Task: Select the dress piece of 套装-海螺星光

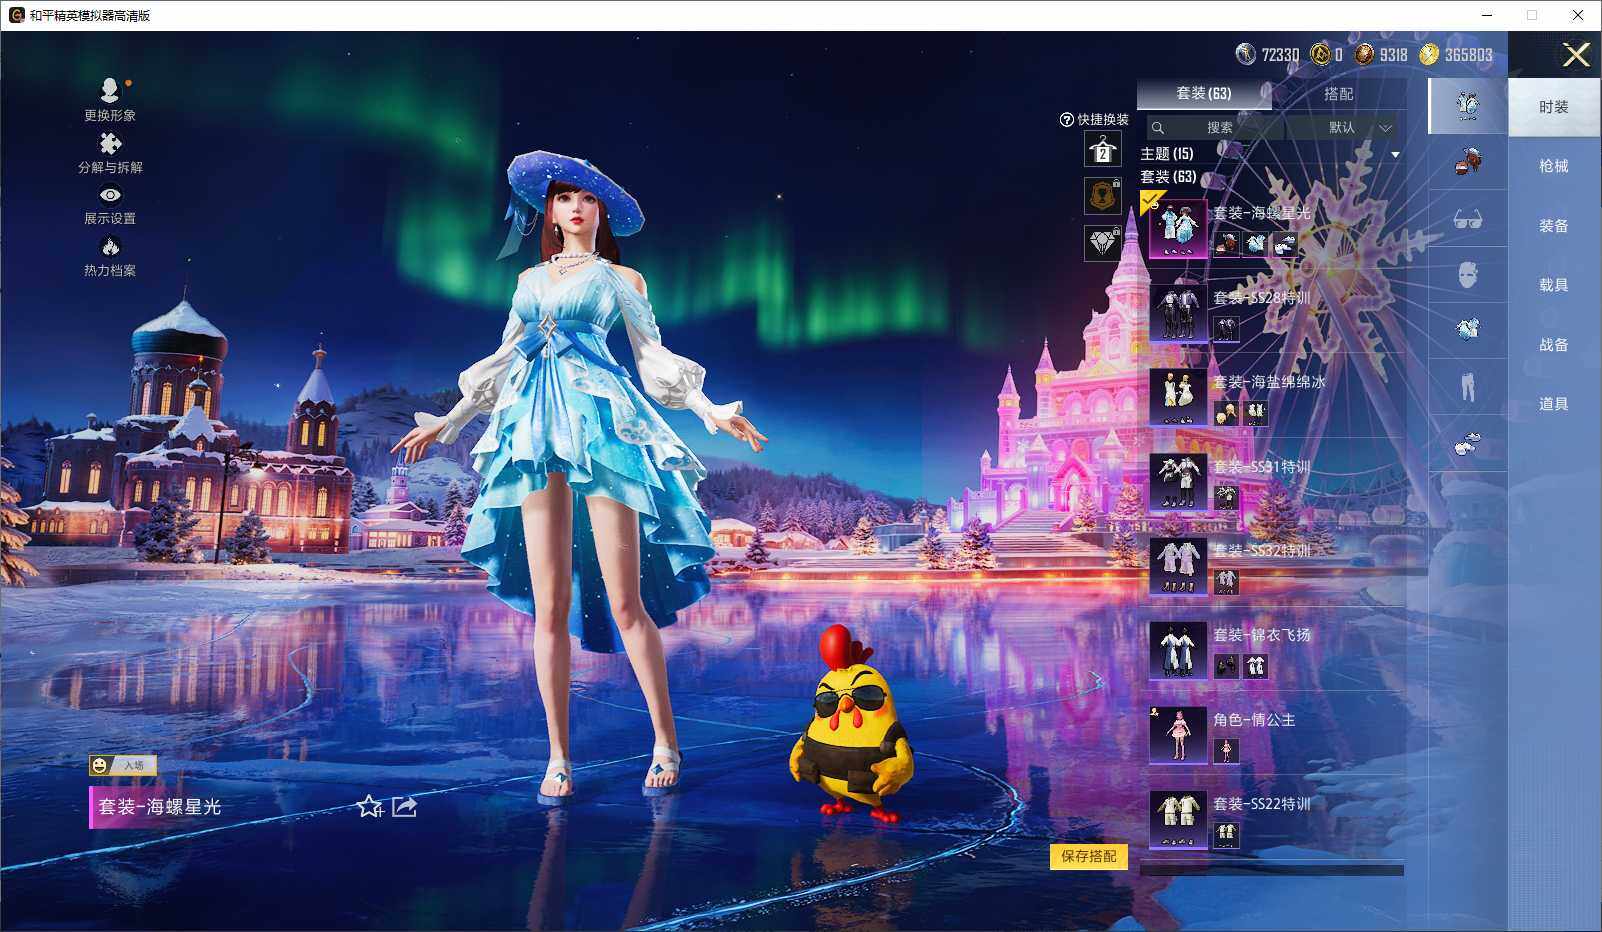Action: point(1255,243)
